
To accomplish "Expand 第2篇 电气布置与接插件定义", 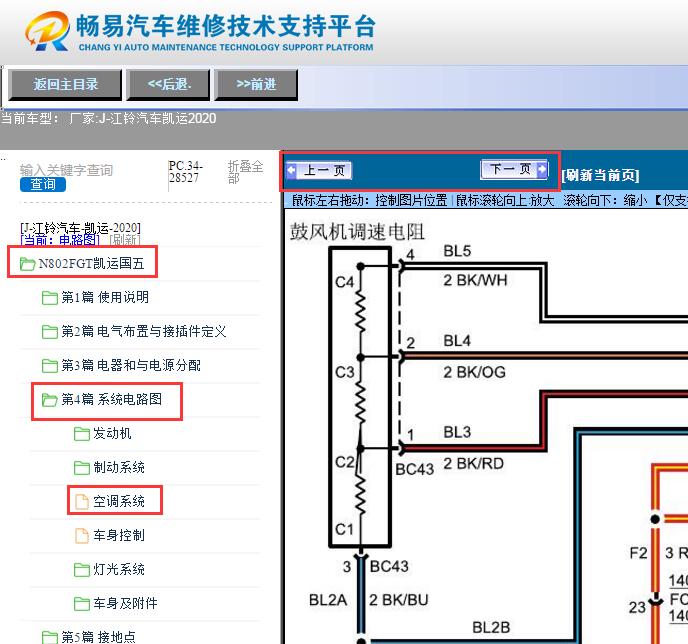I will click(143, 331).
